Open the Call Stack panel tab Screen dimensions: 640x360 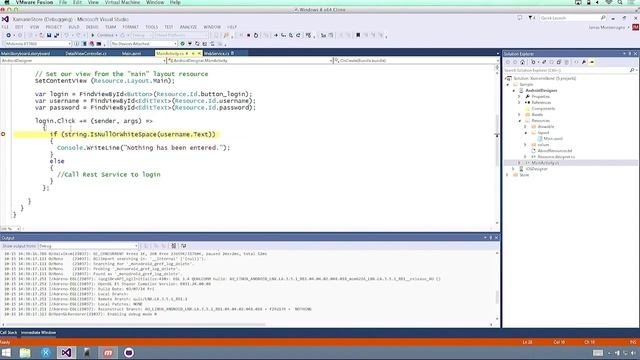[9, 333]
